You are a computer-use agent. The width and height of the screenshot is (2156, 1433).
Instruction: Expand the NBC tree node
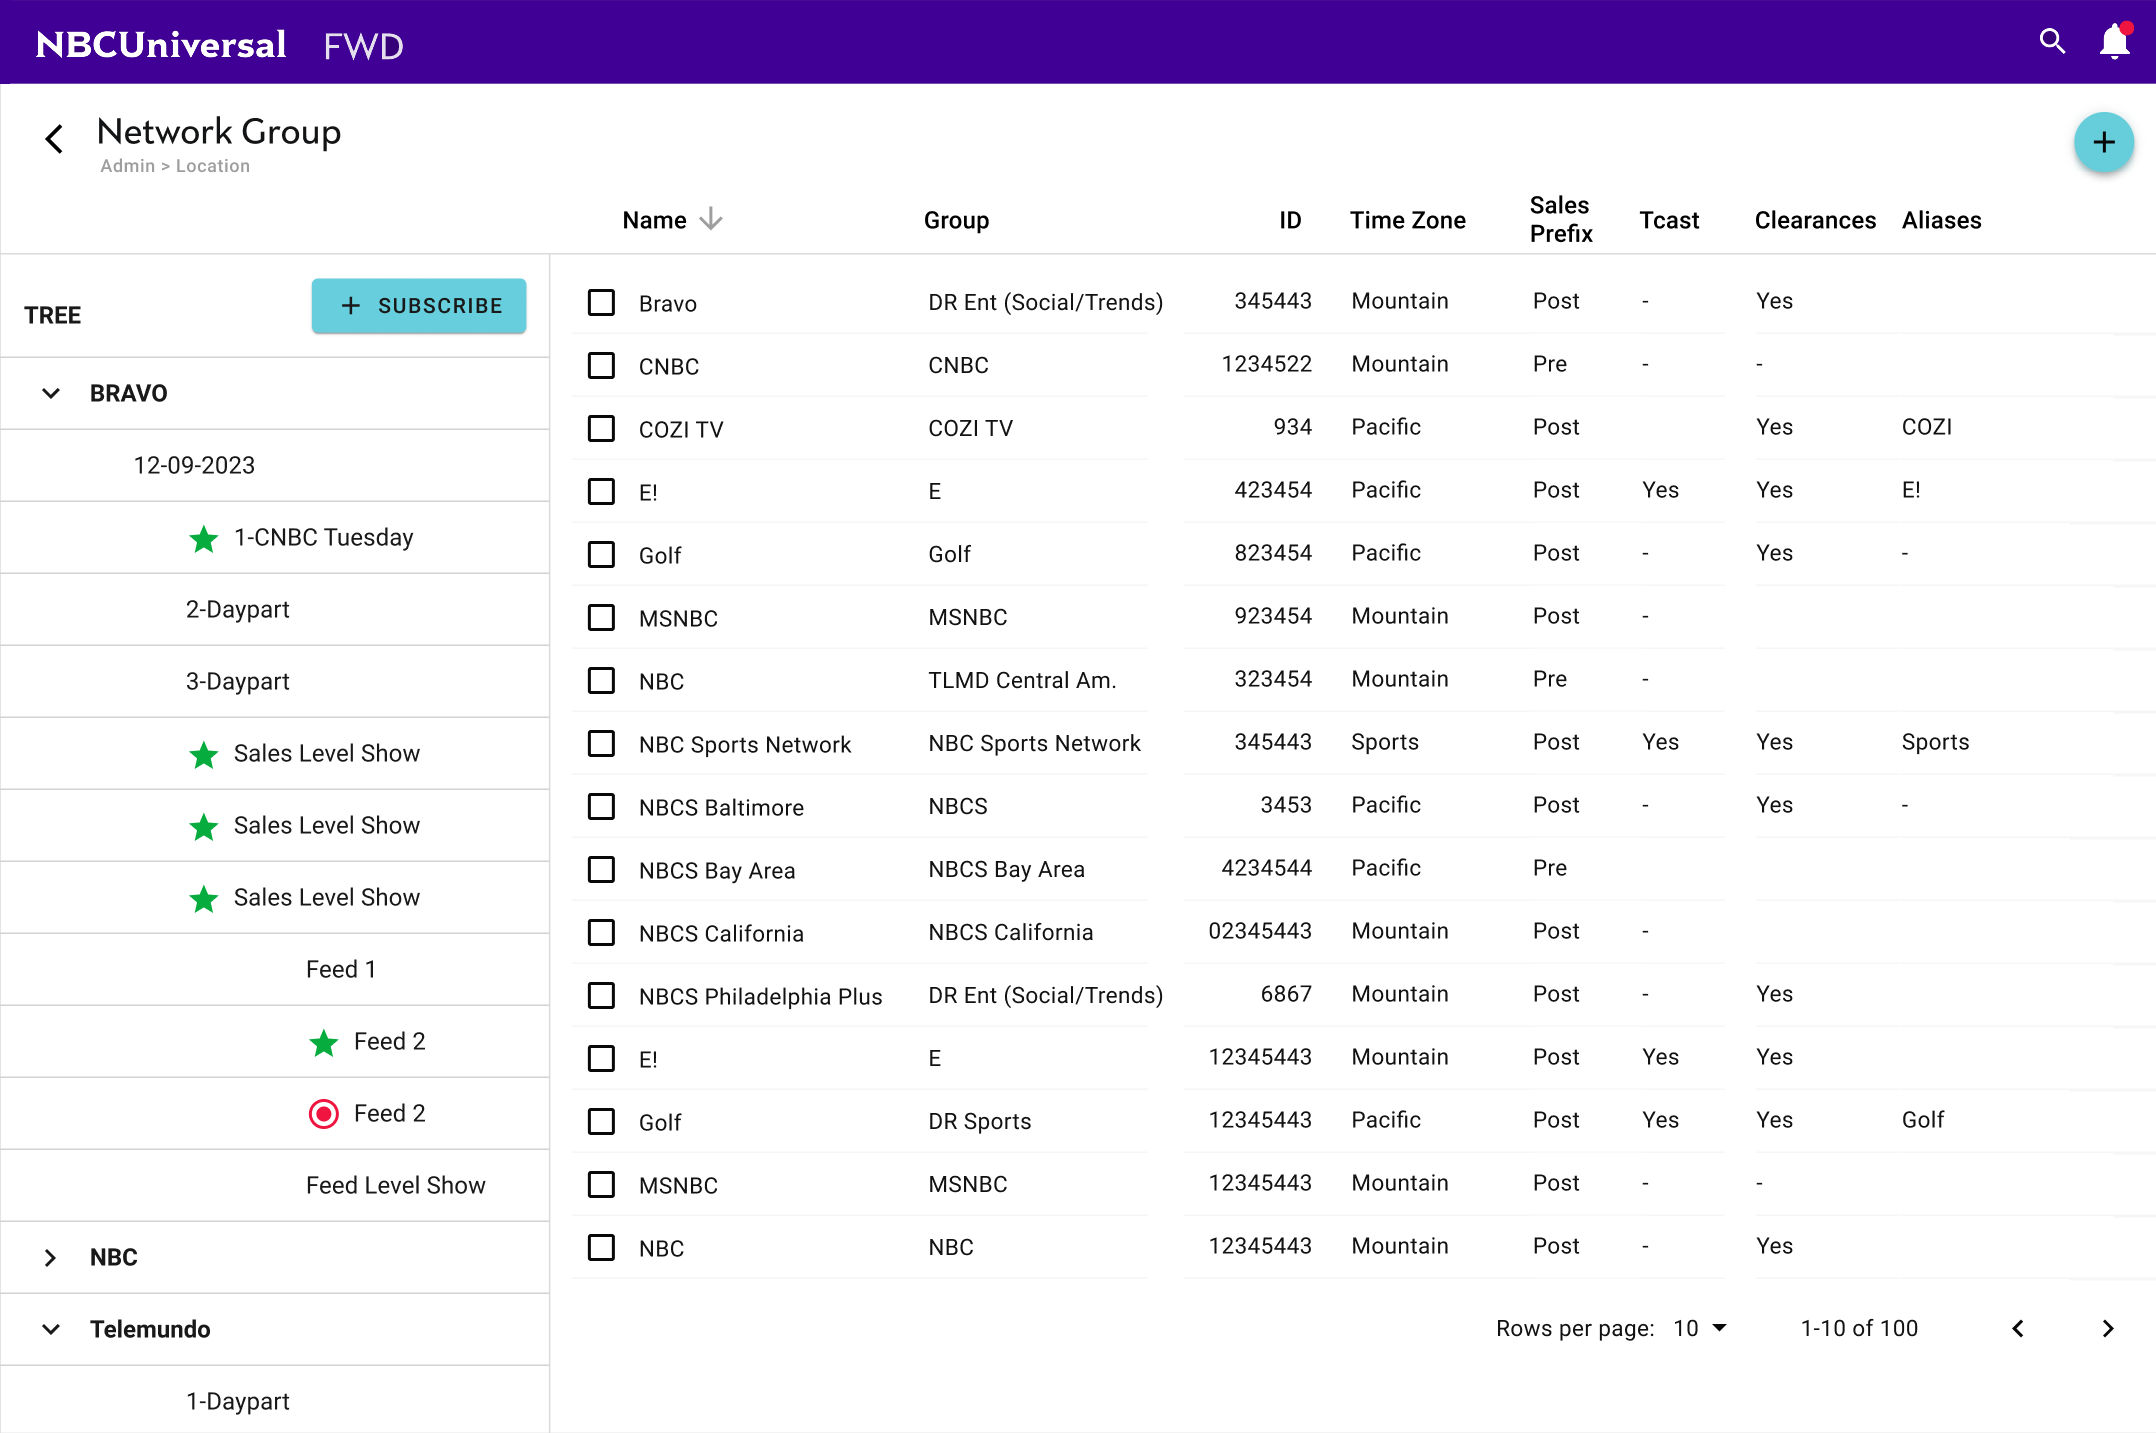pos(51,1257)
